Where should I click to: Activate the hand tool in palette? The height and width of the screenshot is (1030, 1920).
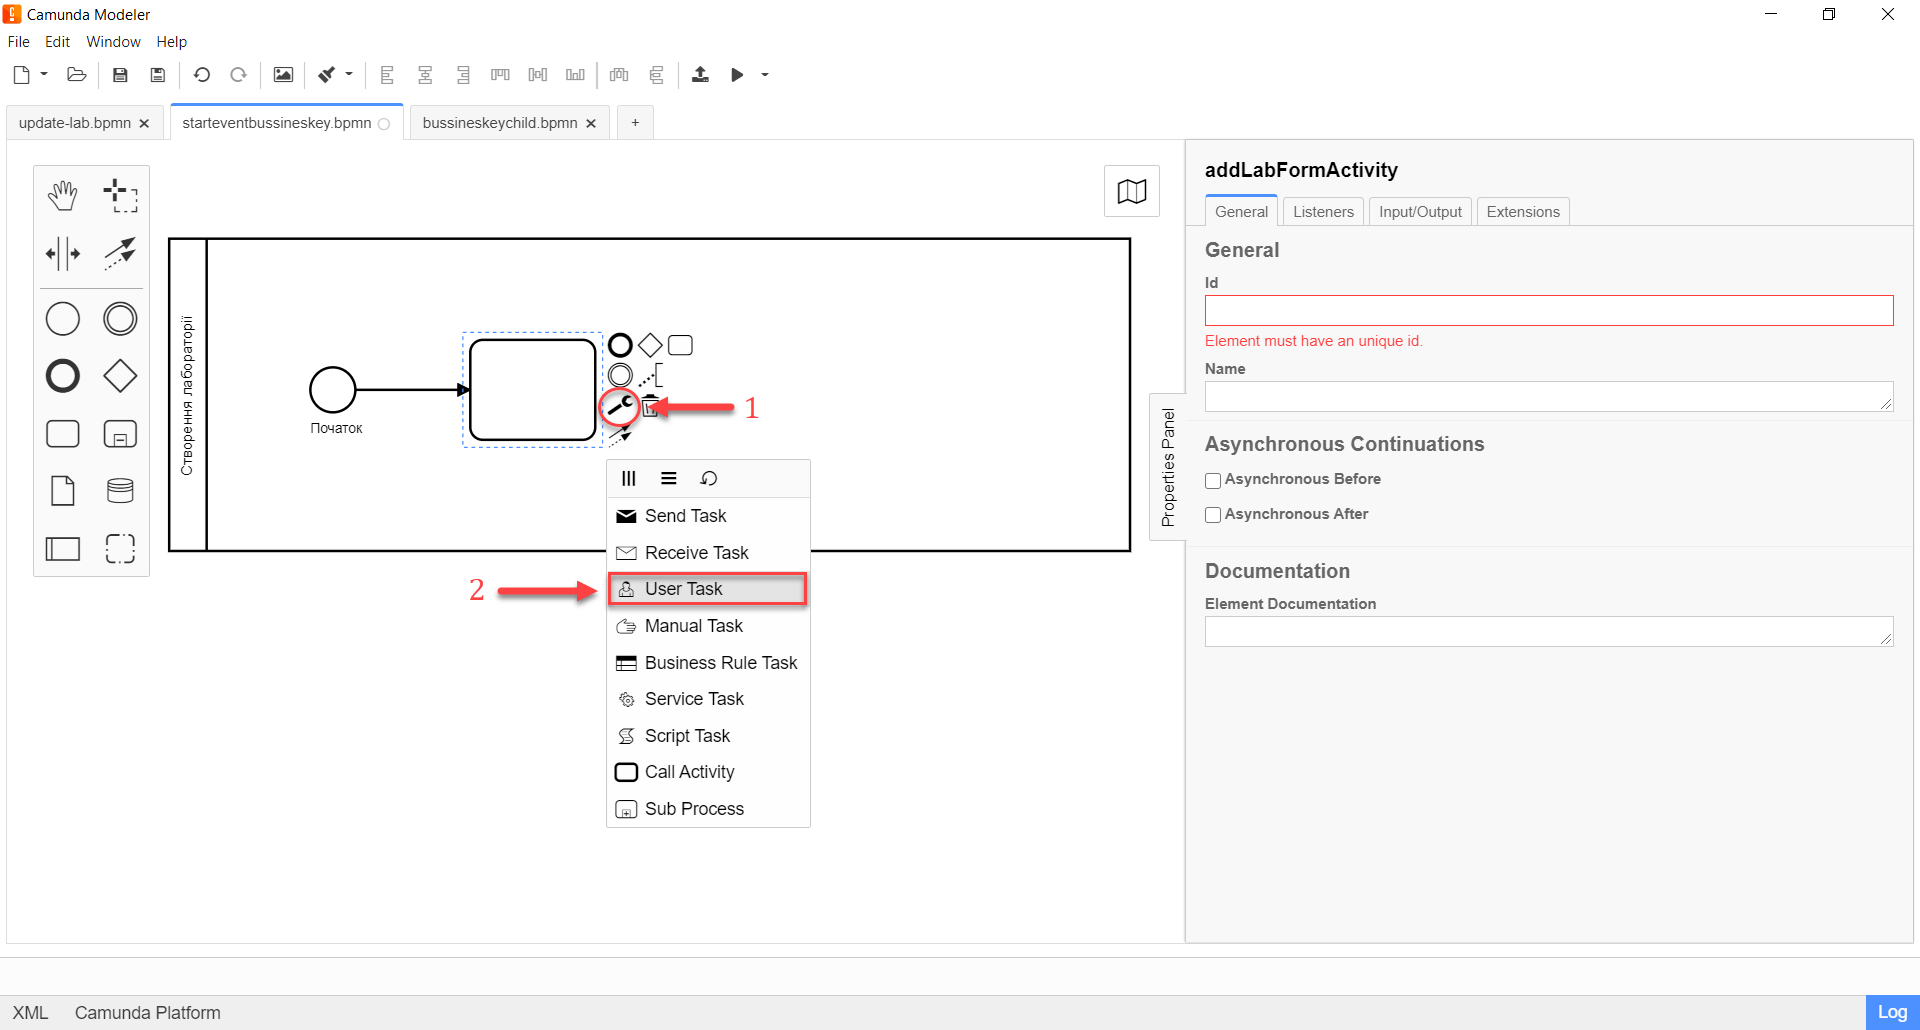pyautogui.click(x=63, y=196)
